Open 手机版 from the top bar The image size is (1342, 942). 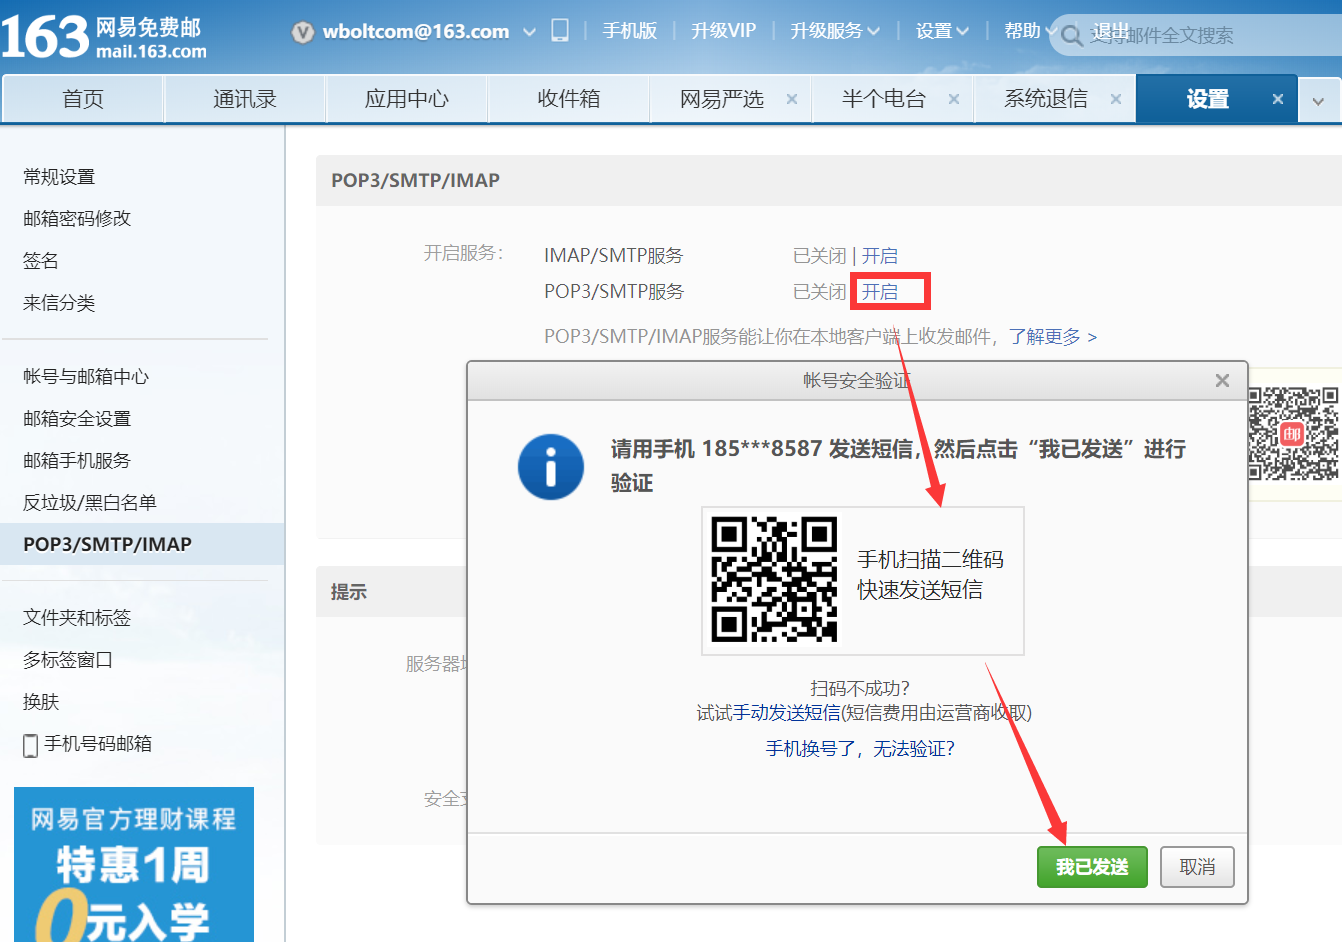pos(630,31)
